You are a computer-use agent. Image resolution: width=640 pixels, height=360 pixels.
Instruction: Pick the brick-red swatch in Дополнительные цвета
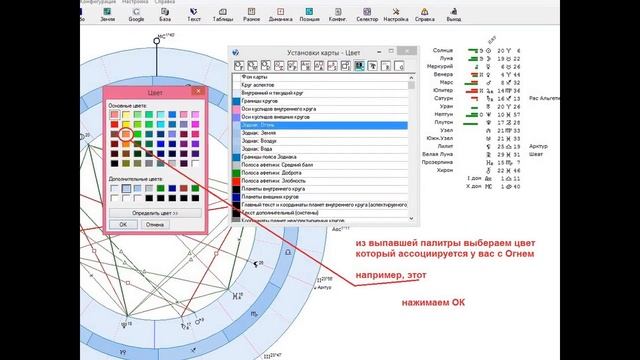[184, 188]
